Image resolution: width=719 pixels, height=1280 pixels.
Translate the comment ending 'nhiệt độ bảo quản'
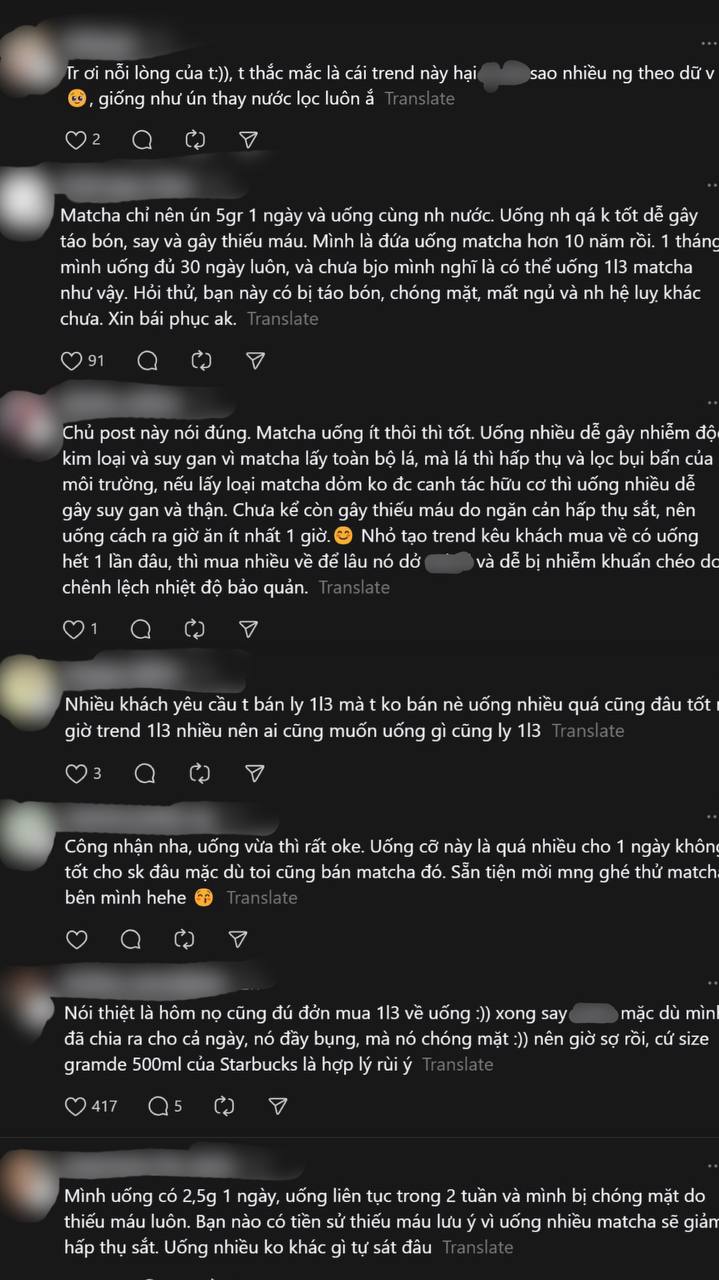354,587
